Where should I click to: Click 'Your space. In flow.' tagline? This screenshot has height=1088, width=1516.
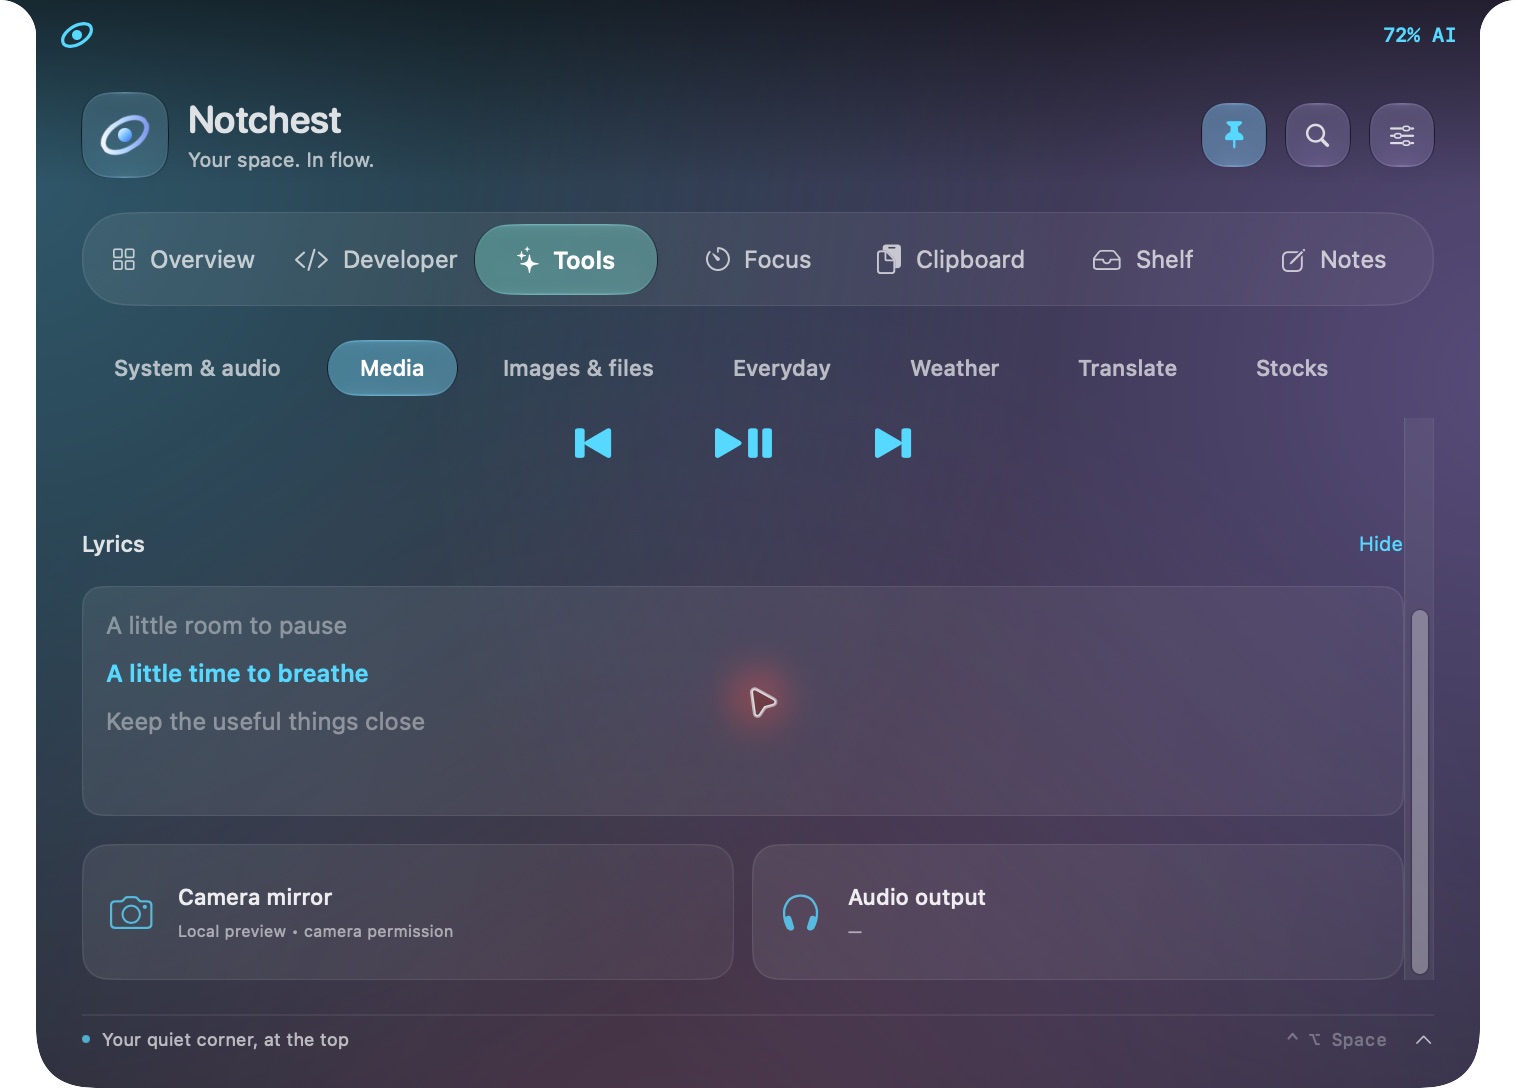(281, 160)
